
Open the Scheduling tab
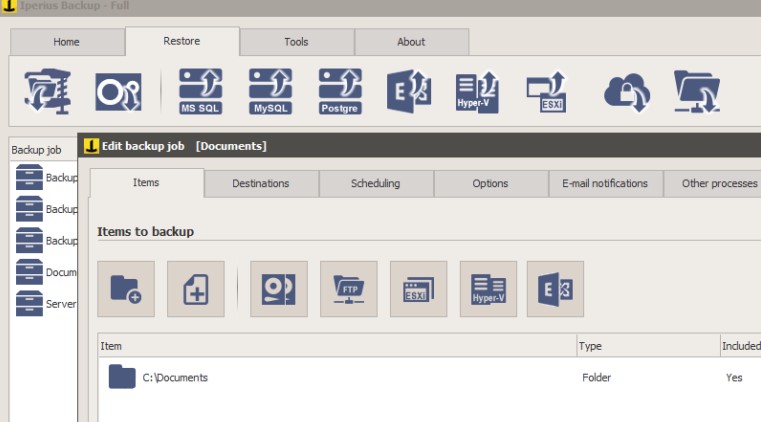(376, 183)
